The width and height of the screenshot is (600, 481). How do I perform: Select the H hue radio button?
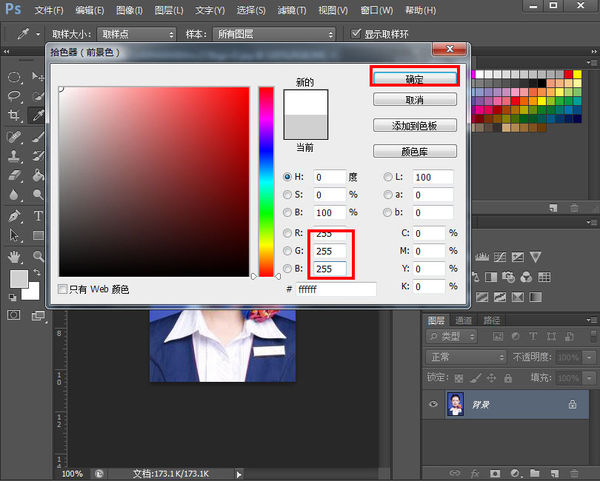(x=287, y=177)
